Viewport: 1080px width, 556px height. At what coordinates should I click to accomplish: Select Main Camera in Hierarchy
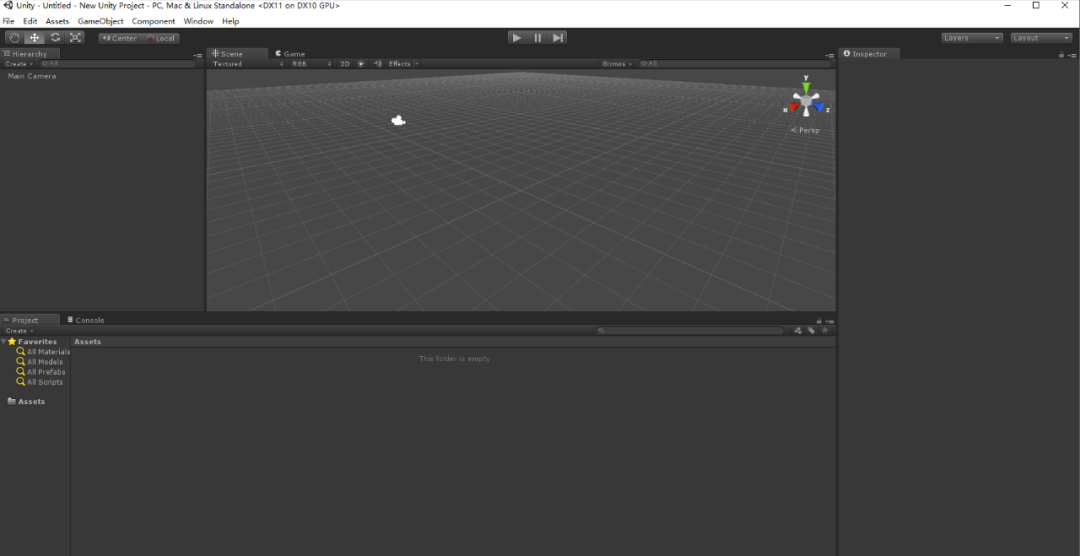click(x=32, y=76)
